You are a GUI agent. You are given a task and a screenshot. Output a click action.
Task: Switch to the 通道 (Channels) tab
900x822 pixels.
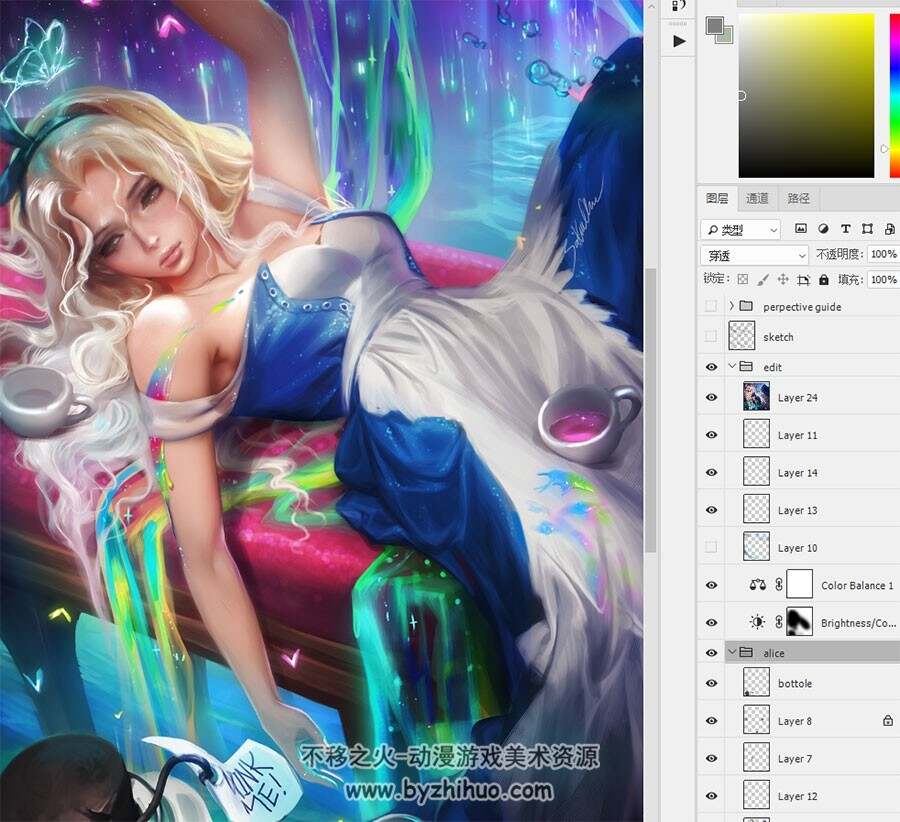(x=757, y=199)
